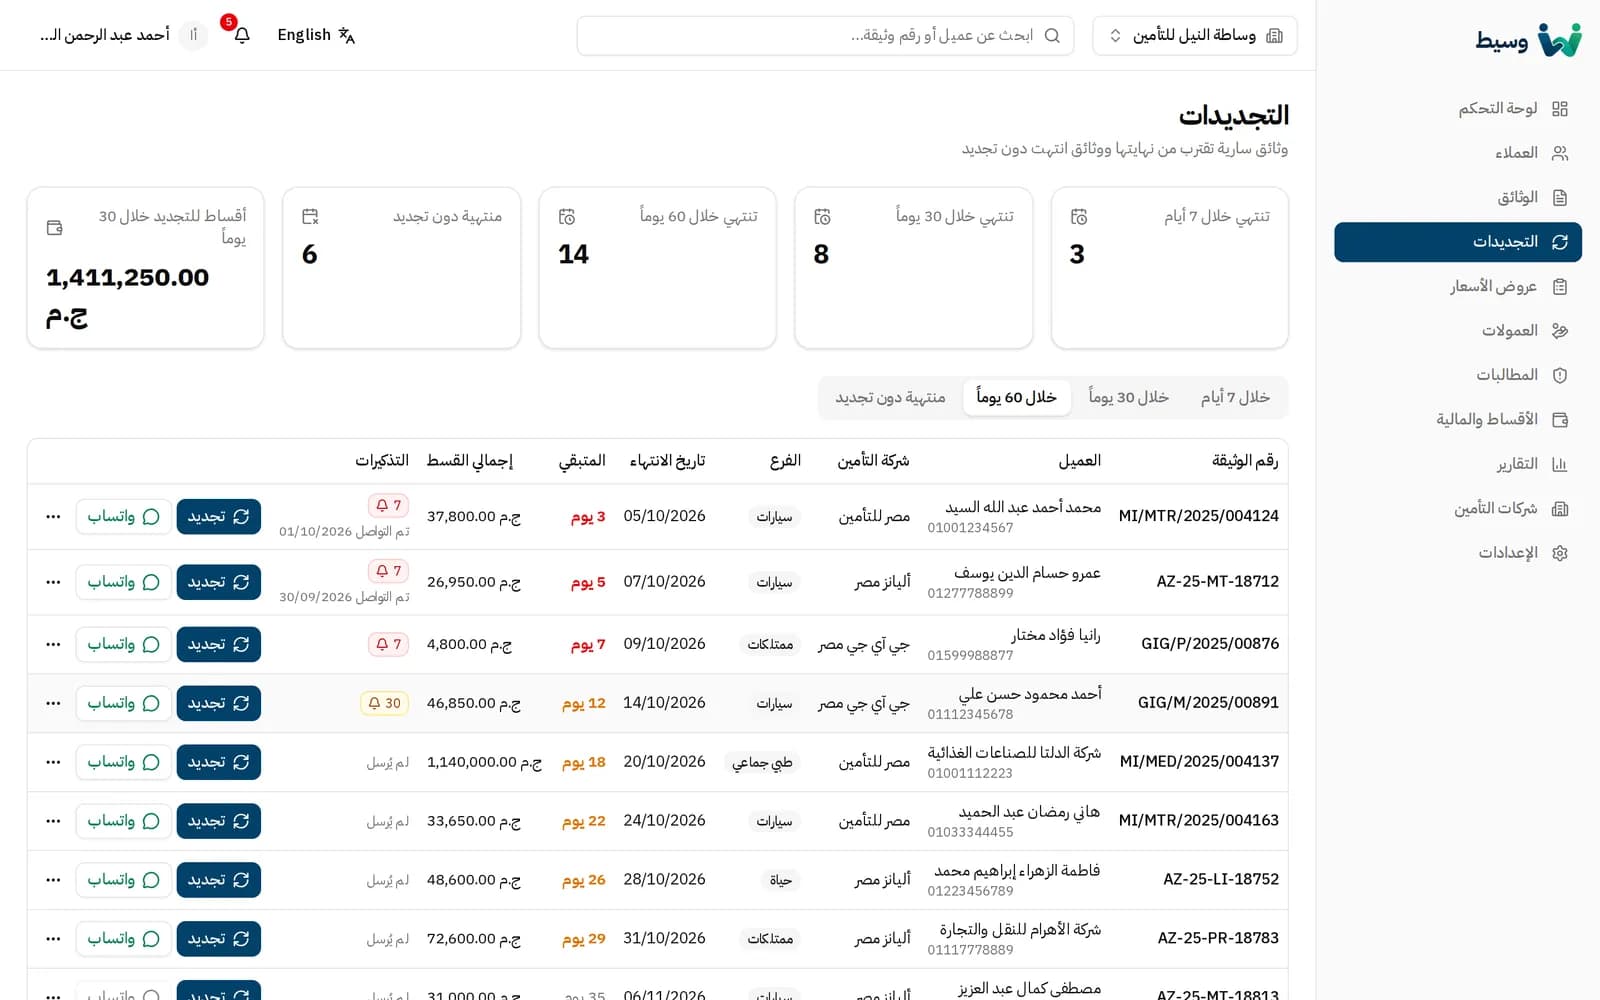Click the لوحة التحكم dashboard icon
Viewport: 1600px width, 1000px height.
(x=1560, y=109)
